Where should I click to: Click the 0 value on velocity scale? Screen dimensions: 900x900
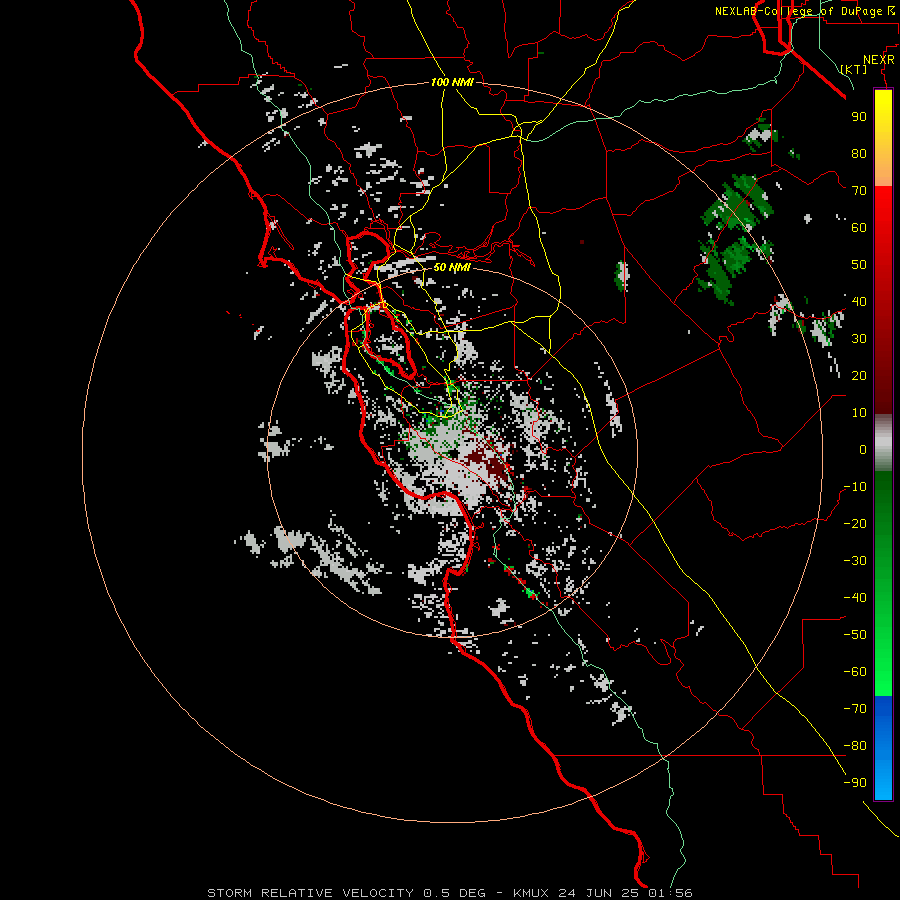click(x=863, y=449)
